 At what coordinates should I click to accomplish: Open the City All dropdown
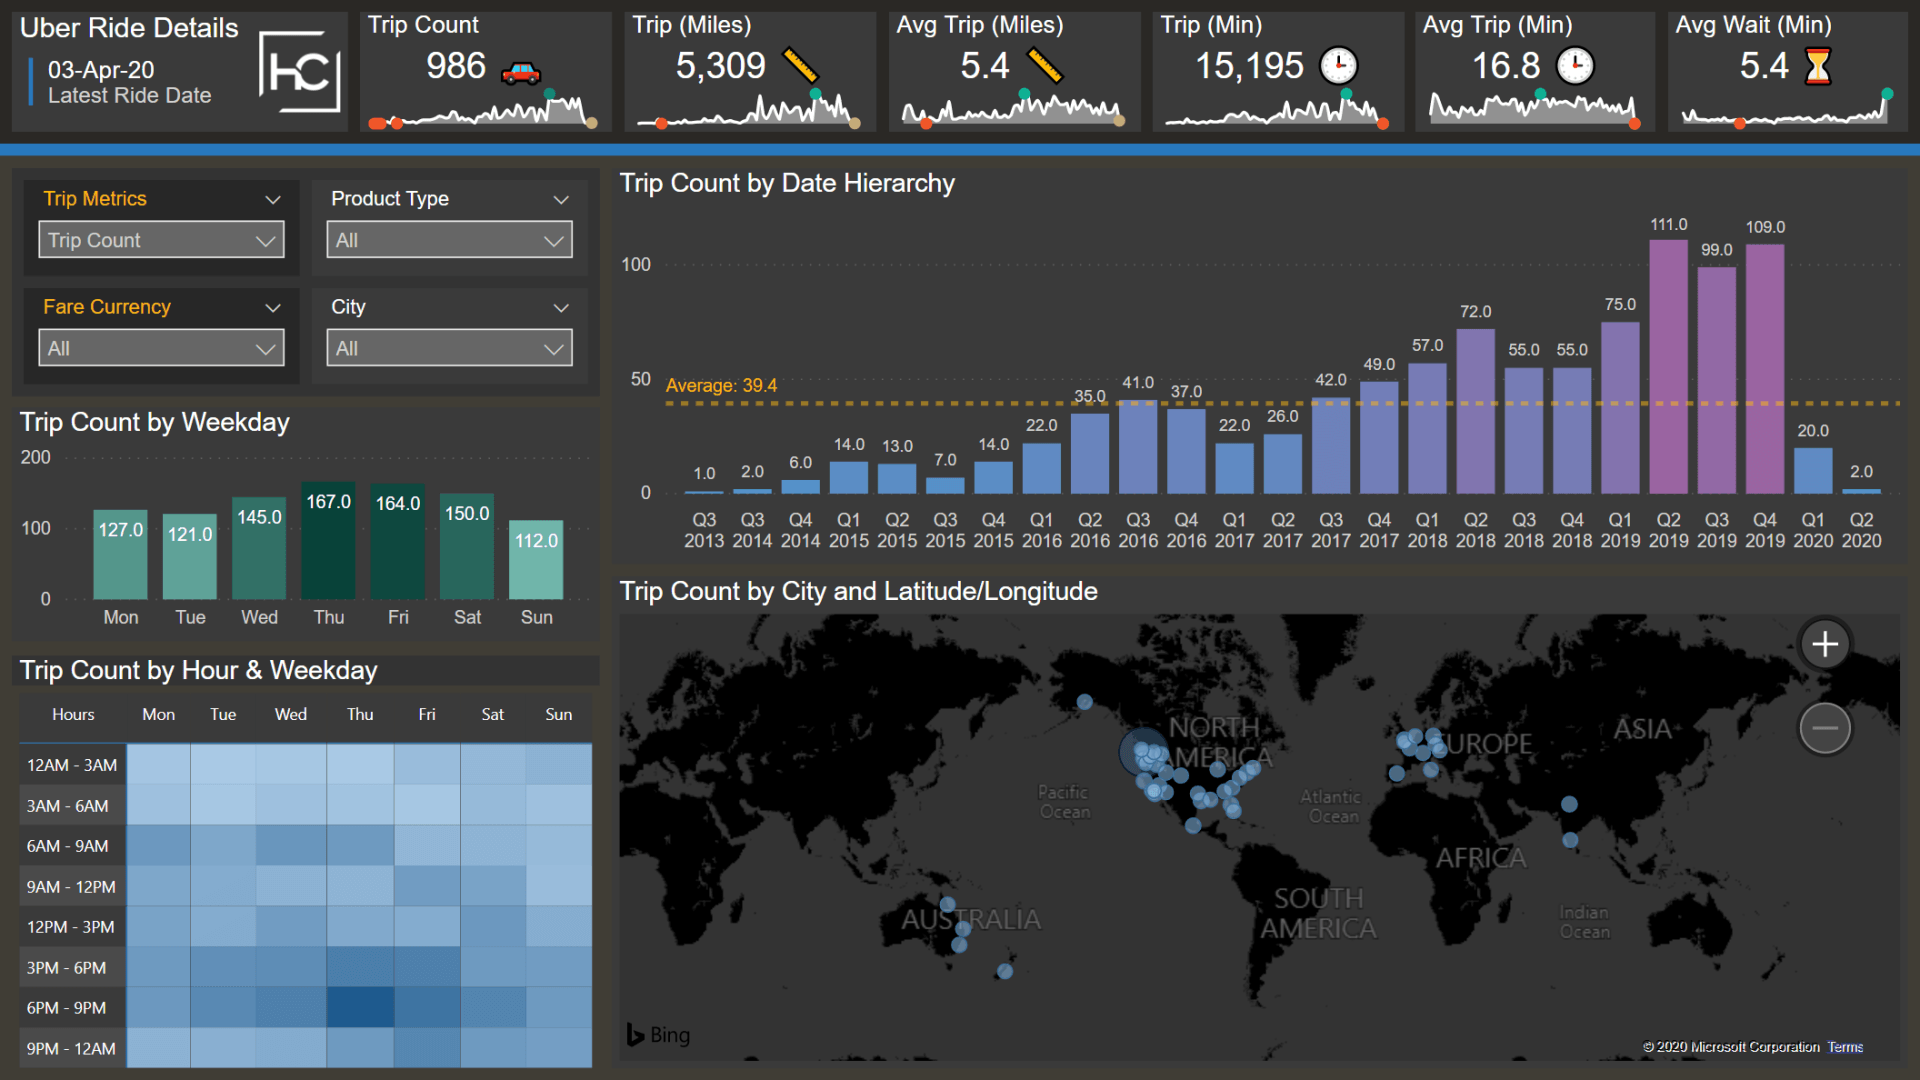pos(449,349)
